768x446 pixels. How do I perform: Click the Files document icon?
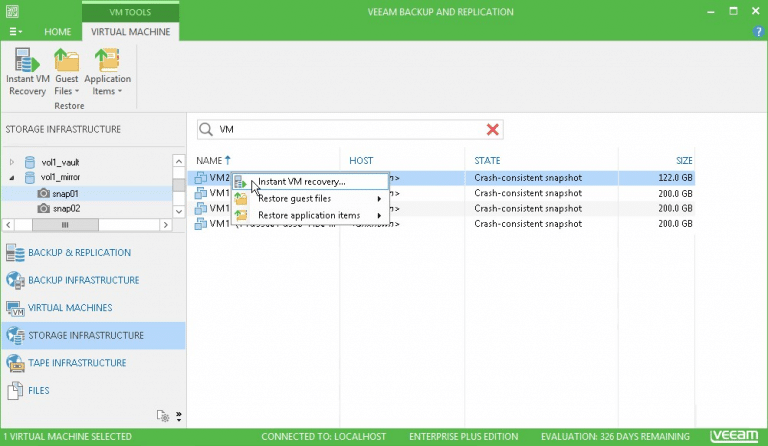[x=15, y=390]
